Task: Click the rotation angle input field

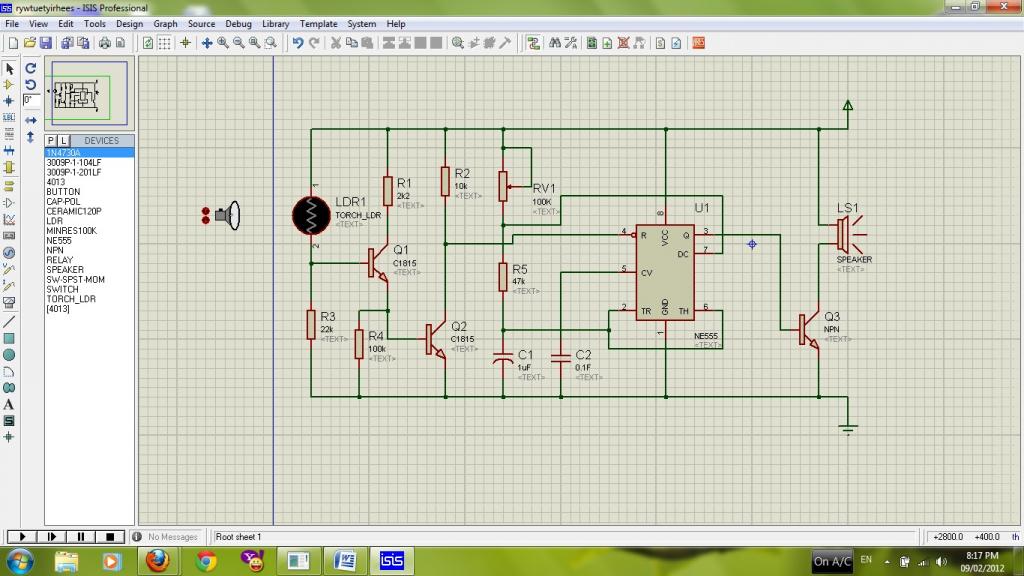Action: tap(31, 101)
